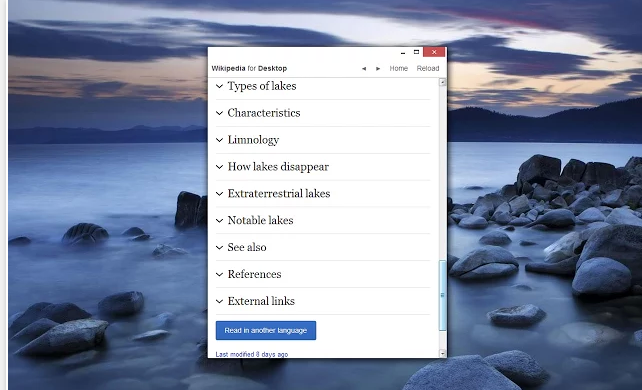Click the References heading text

(x=254, y=274)
